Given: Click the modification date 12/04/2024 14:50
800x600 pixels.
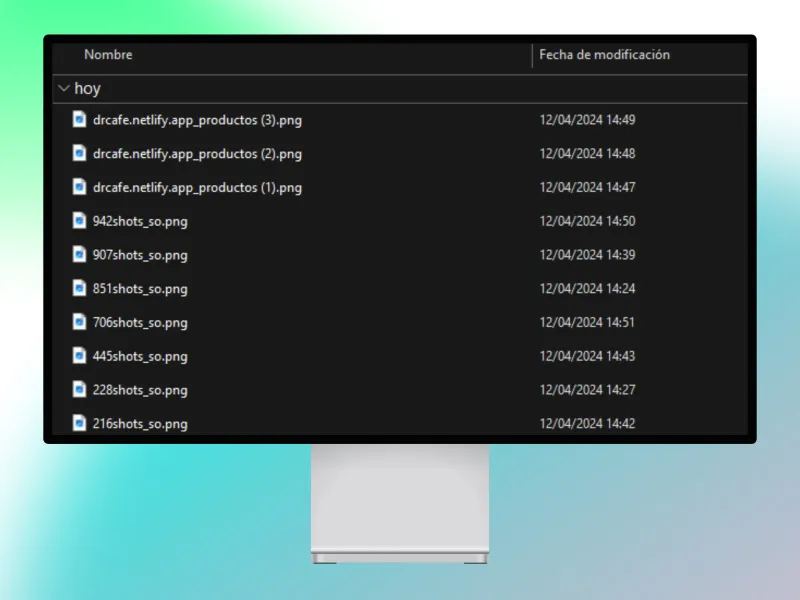Looking at the screenshot, I should click(x=587, y=221).
